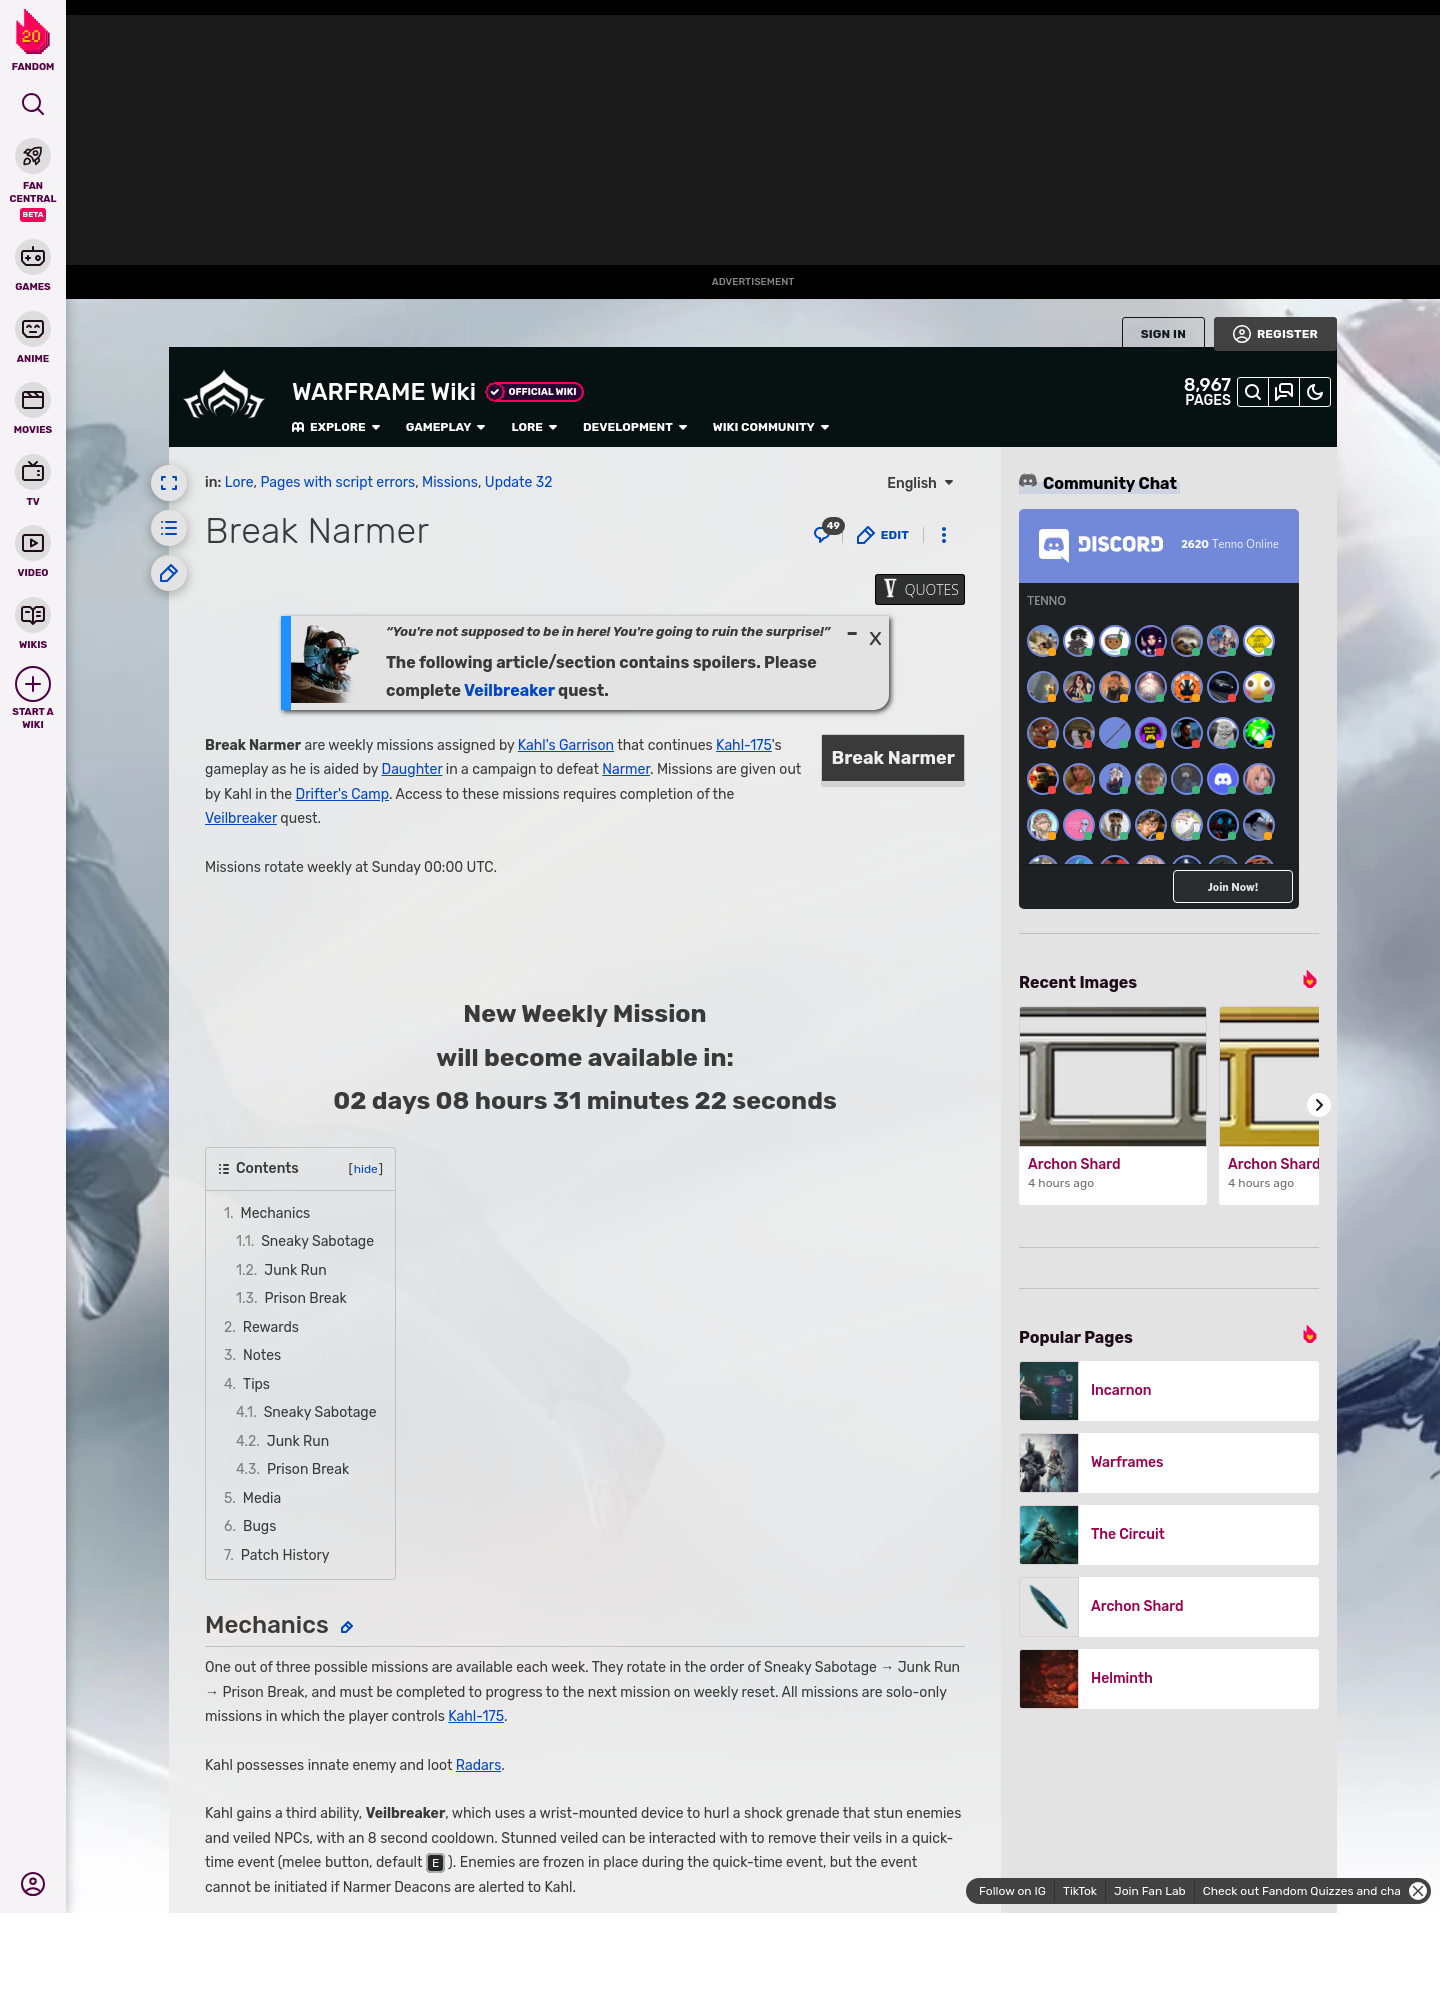
Task: Click the Edit article button
Action: pos(884,535)
